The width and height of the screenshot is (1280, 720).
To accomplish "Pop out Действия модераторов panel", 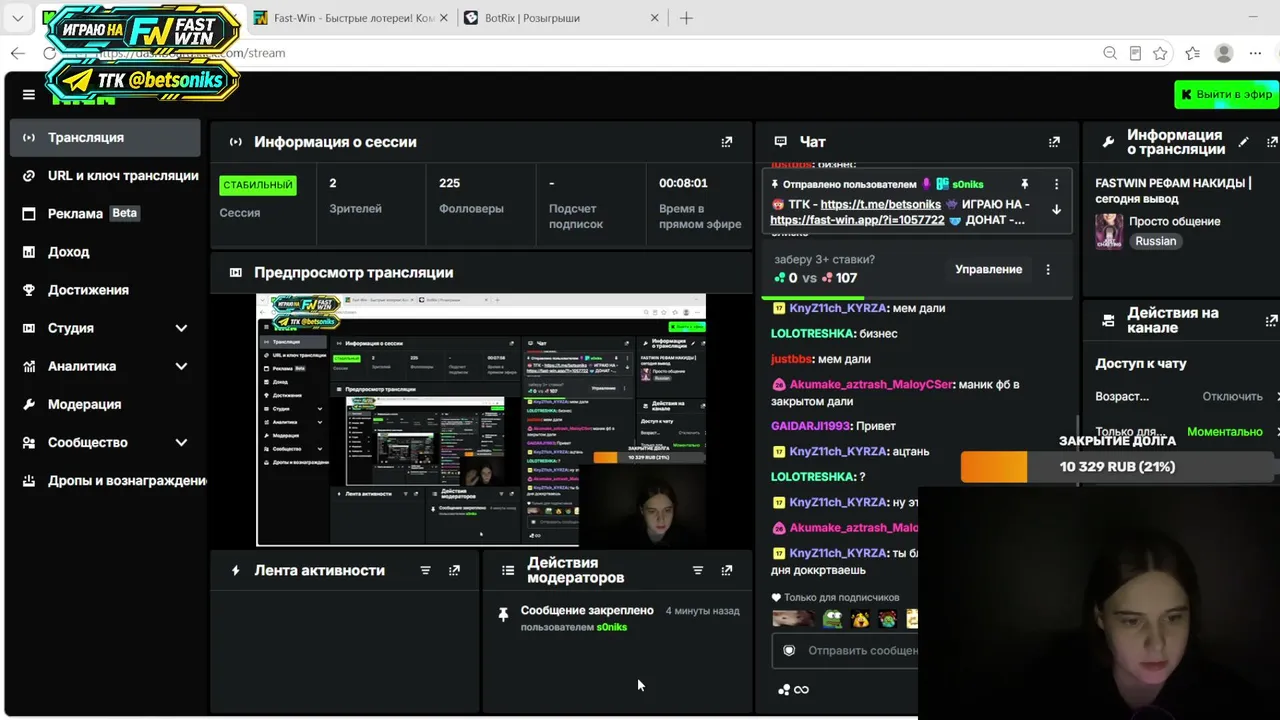I will click(x=727, y=570).
